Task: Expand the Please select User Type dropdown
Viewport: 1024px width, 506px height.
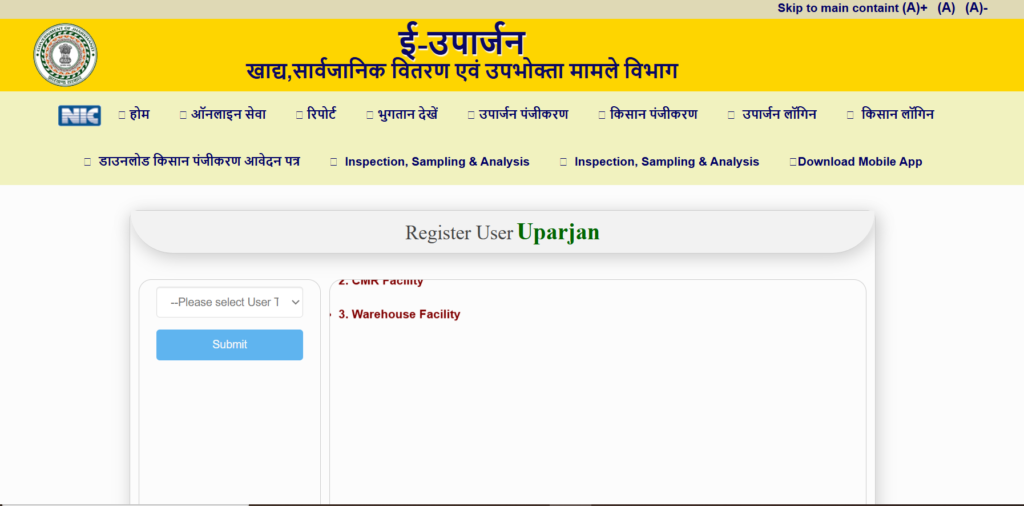Action: coord(229,302)
